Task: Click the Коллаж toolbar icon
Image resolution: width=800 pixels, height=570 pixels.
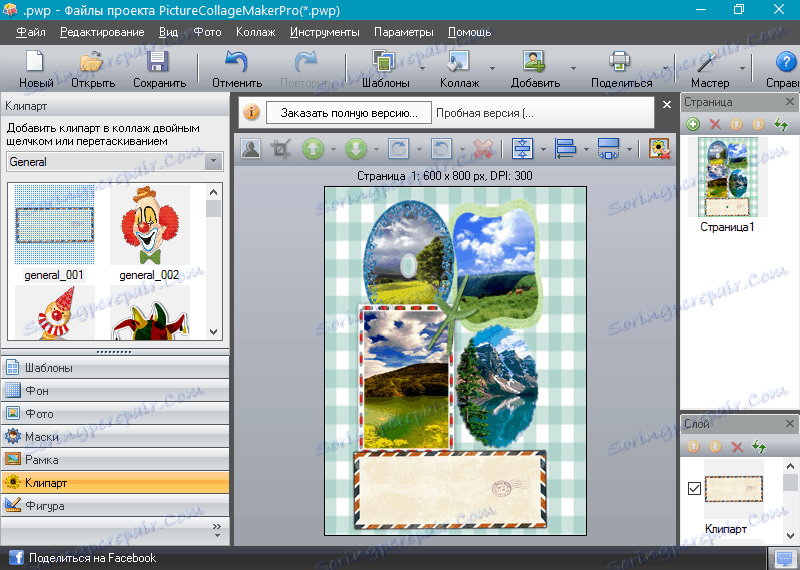Action: pyautogui.click(x=458, y=62)
